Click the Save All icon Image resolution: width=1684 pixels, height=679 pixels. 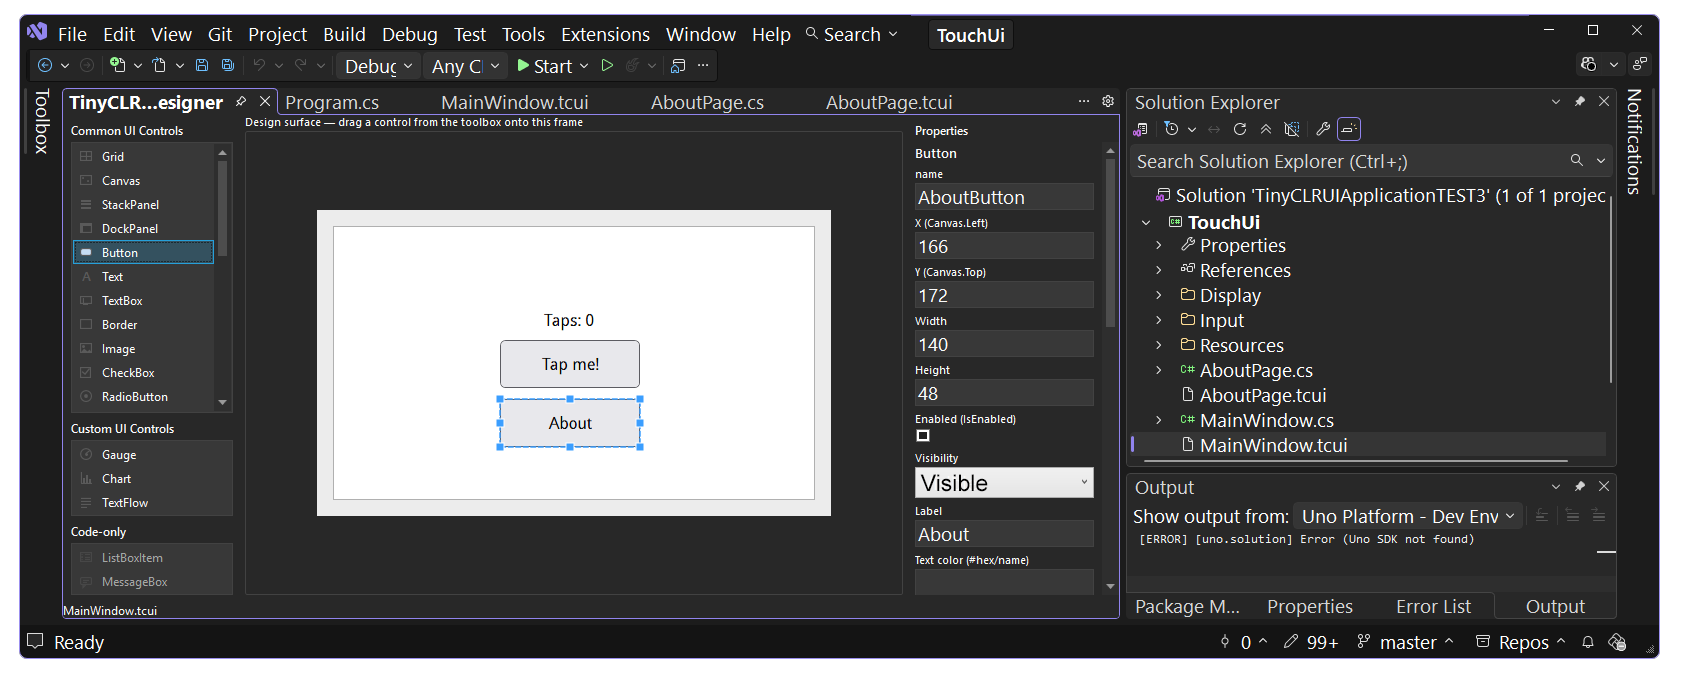coord(228,65)
